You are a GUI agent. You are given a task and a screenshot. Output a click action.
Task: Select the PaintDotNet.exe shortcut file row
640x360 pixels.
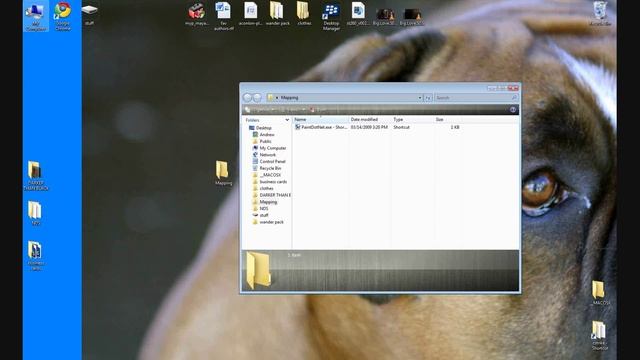(x=377, y=127)
